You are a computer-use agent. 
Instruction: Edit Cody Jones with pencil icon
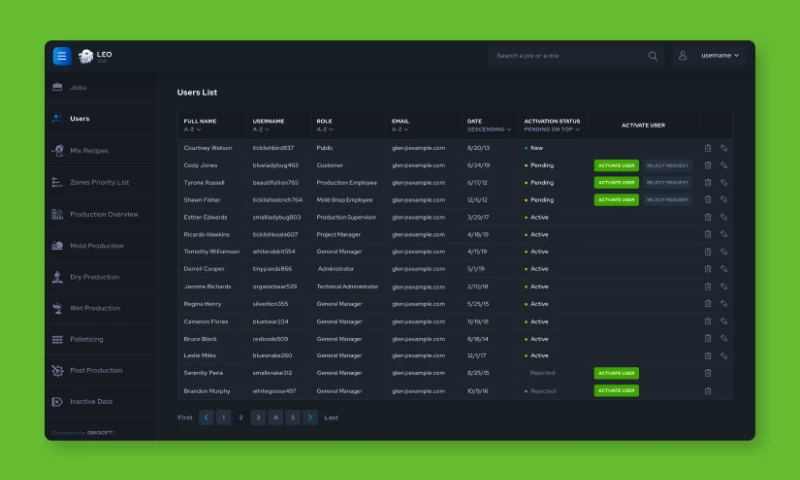click(x=723, y=165)
